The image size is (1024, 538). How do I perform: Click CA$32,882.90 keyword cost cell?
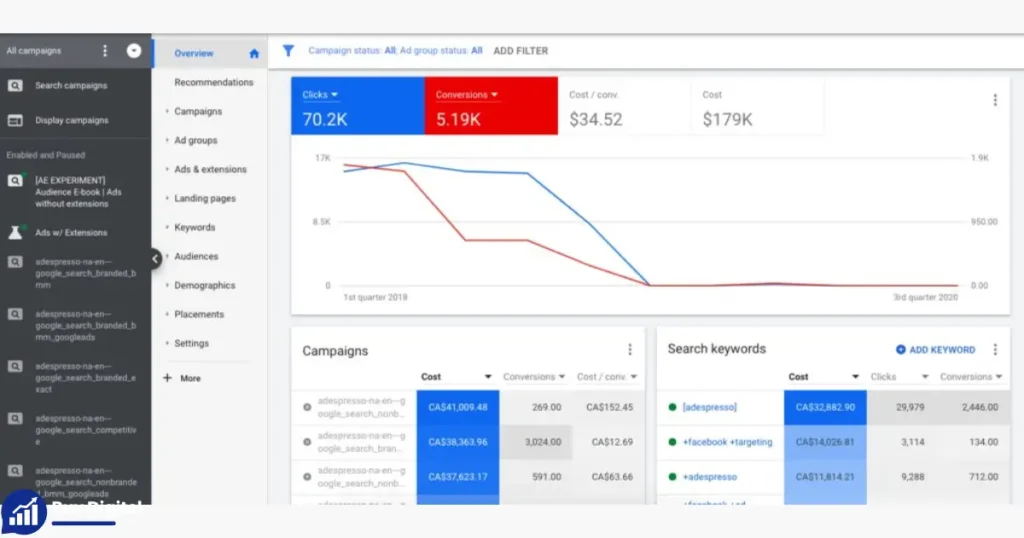point(825,407)
